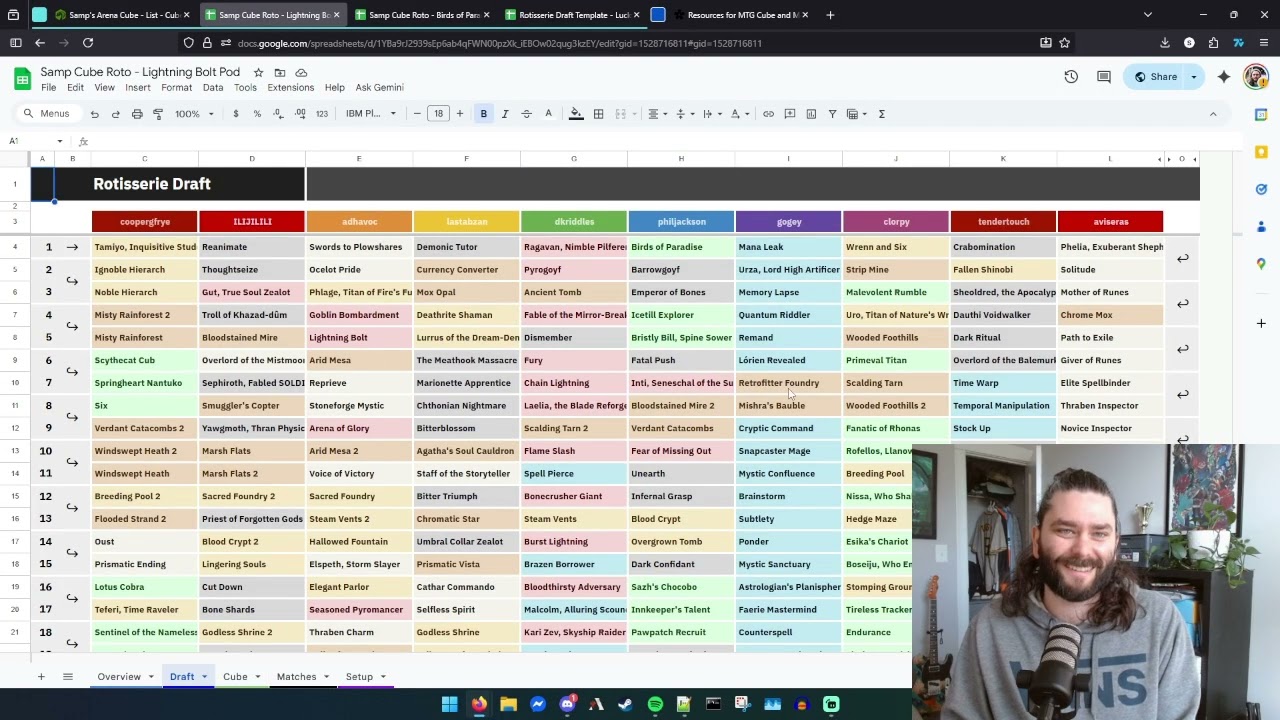
Task: Add a new sheet
Action: click(x=41, y=677)
